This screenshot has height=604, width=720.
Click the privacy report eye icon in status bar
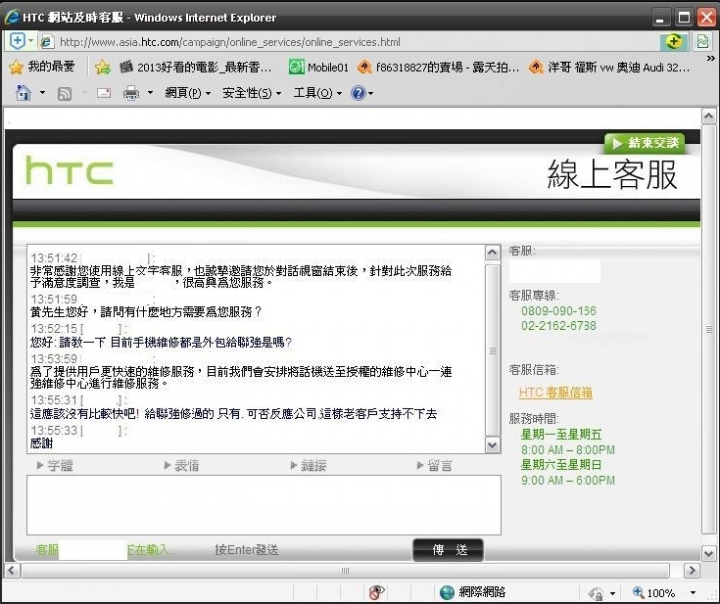376,592
